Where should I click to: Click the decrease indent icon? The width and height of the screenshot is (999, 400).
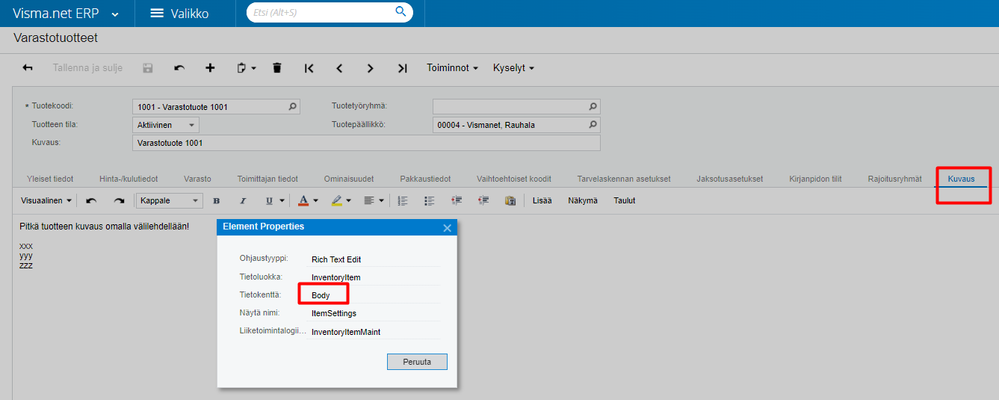pos(456,201)
